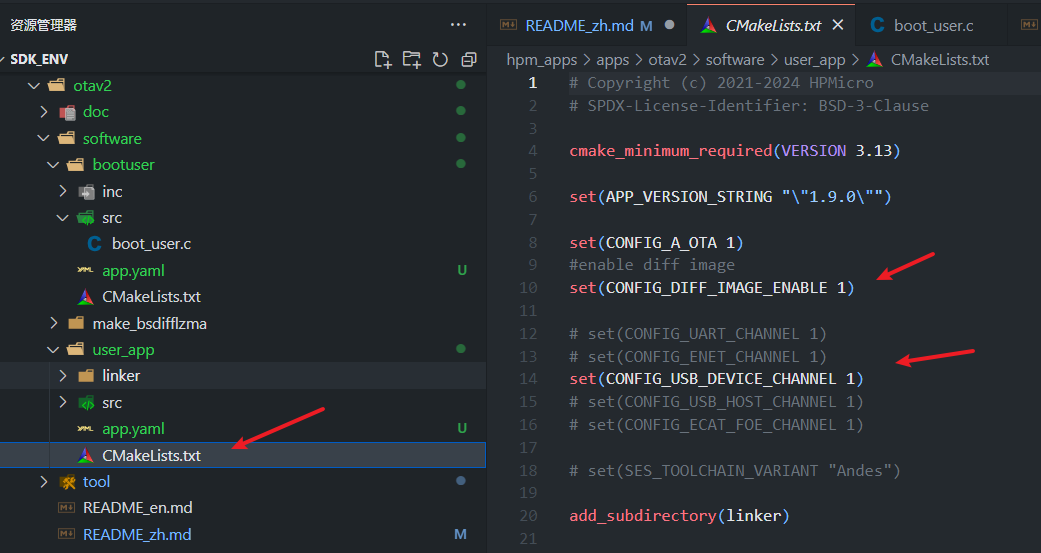Collapse the otav2 folder

(x=34, y=86)
